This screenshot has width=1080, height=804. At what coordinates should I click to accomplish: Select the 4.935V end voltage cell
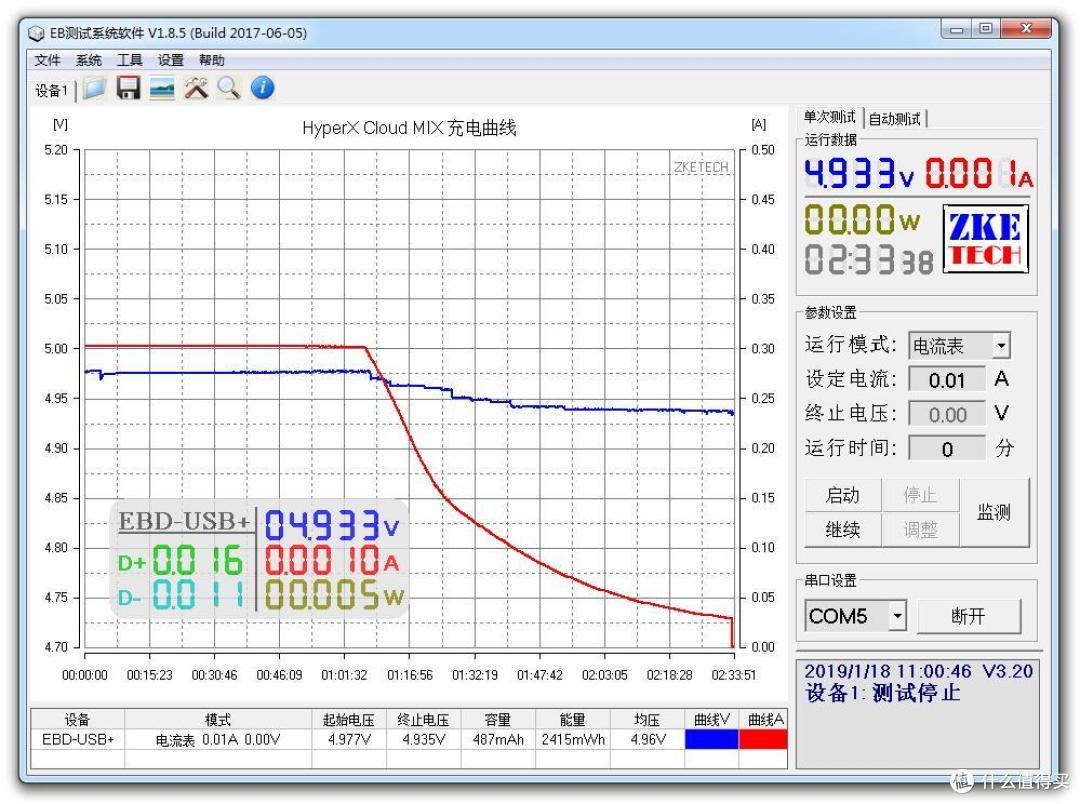(x=424, y=739)
